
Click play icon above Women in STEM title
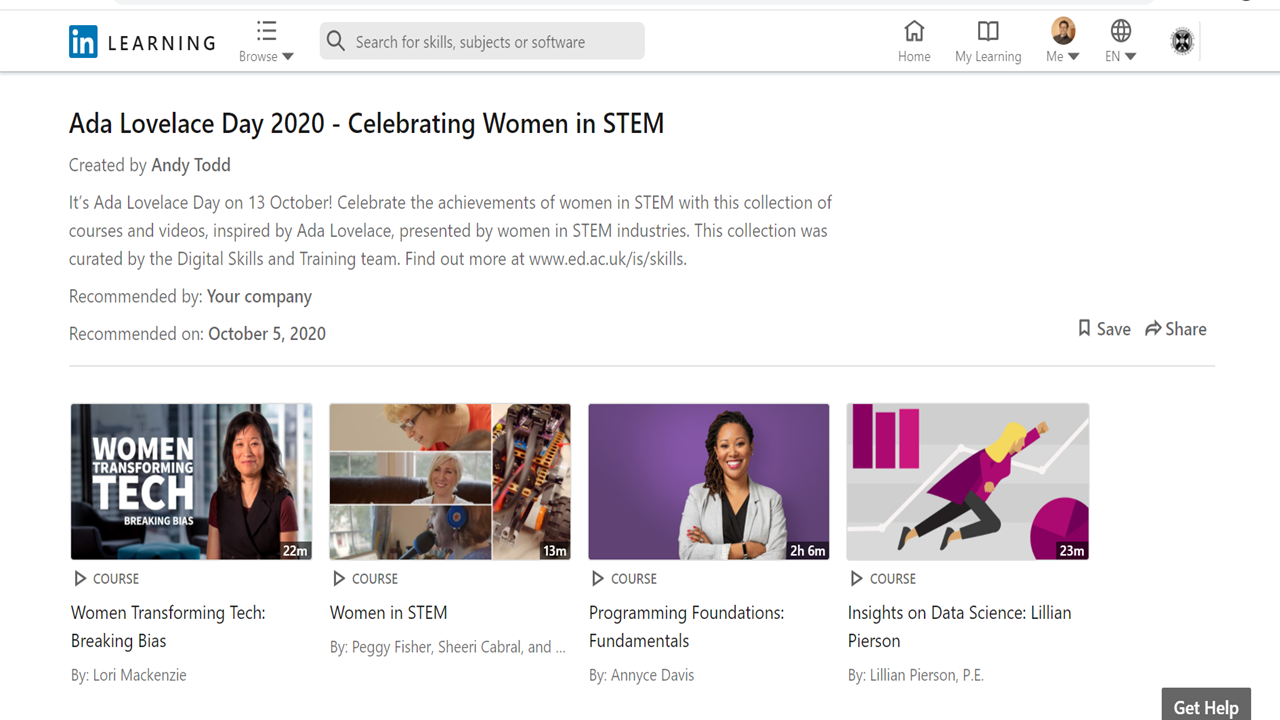tap(339, 578)
